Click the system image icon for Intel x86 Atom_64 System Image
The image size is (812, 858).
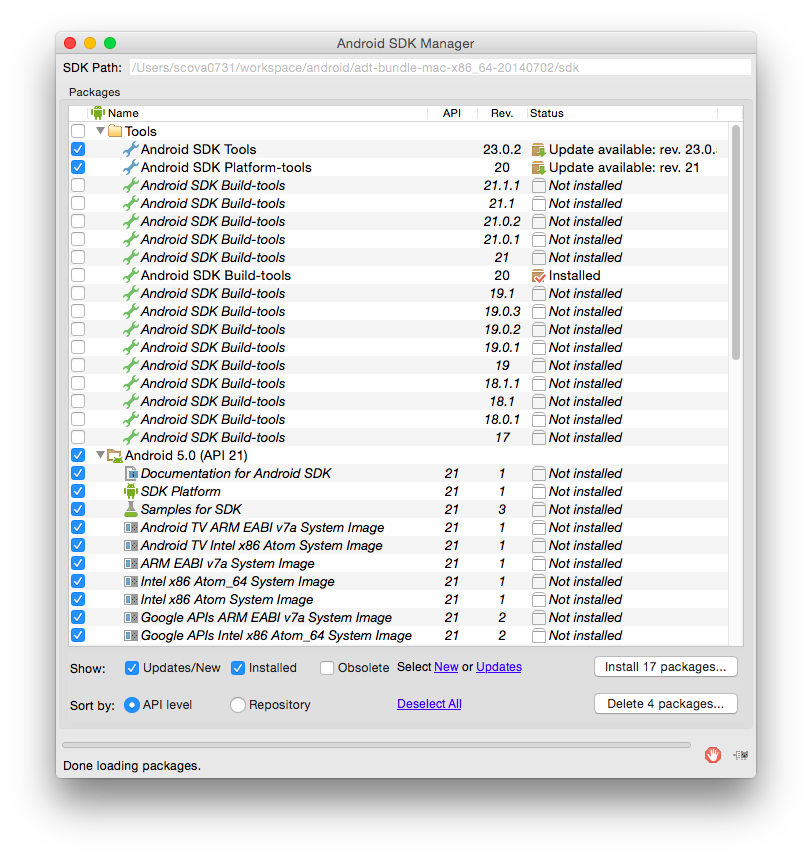coord(132,581)
